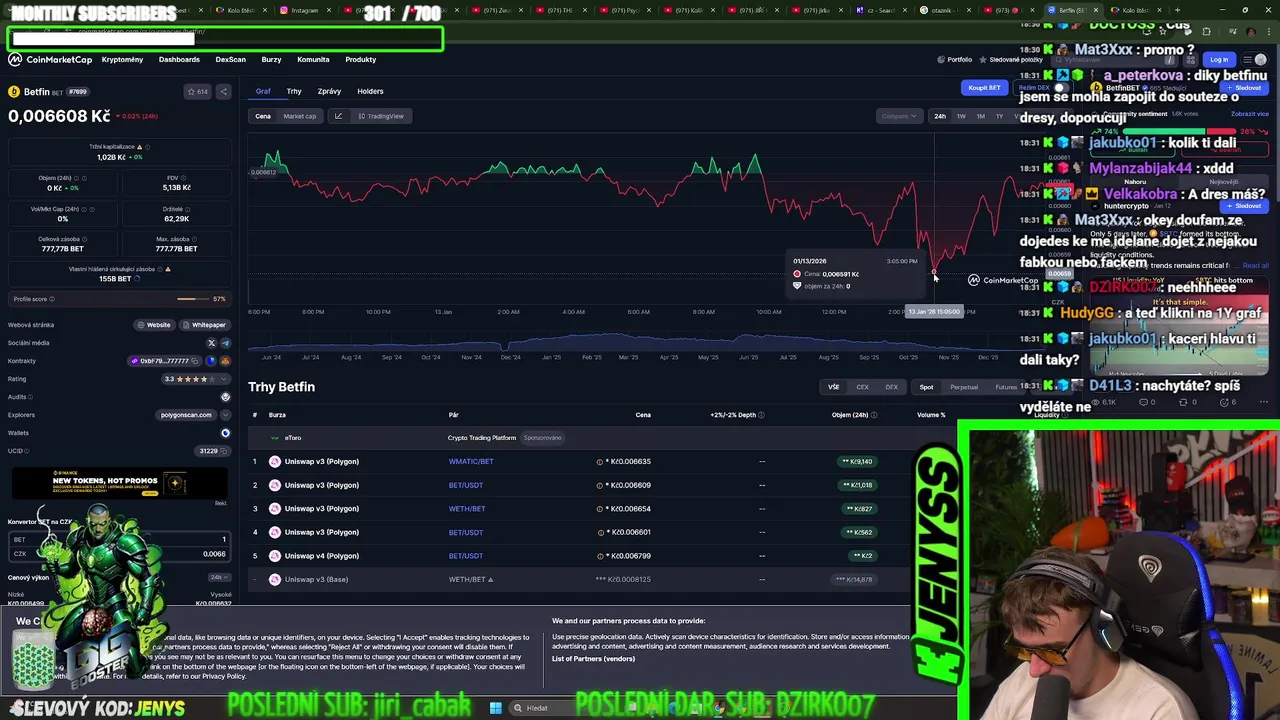Open WMATIC/BET pair link
Image resolution: width=1280 pixels, height=720 pixels.
tap(471, 462)
